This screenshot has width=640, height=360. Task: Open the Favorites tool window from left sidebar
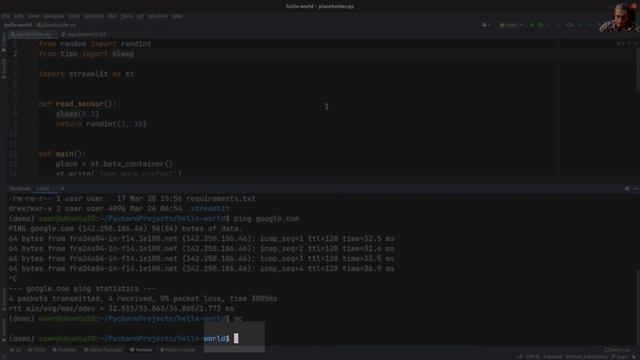(x=4, y=329)
